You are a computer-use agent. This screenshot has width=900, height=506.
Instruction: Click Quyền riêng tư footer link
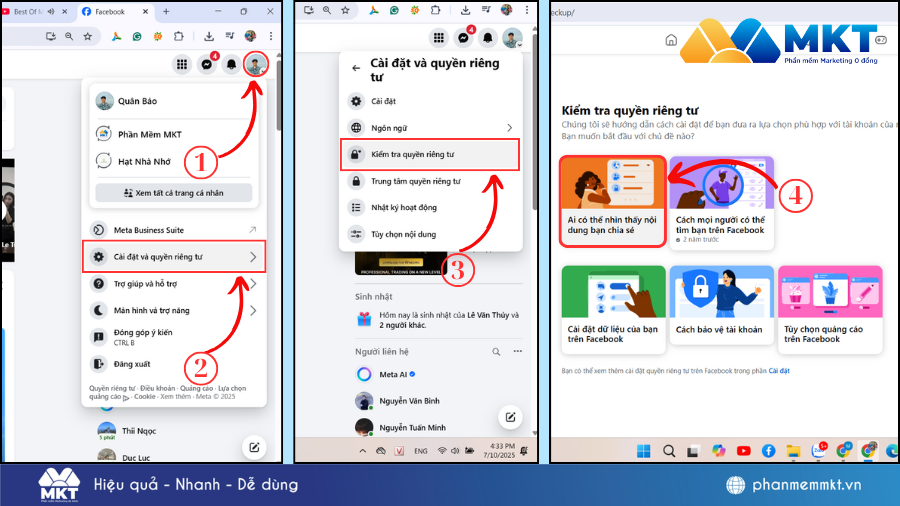[x=112, y=388]
